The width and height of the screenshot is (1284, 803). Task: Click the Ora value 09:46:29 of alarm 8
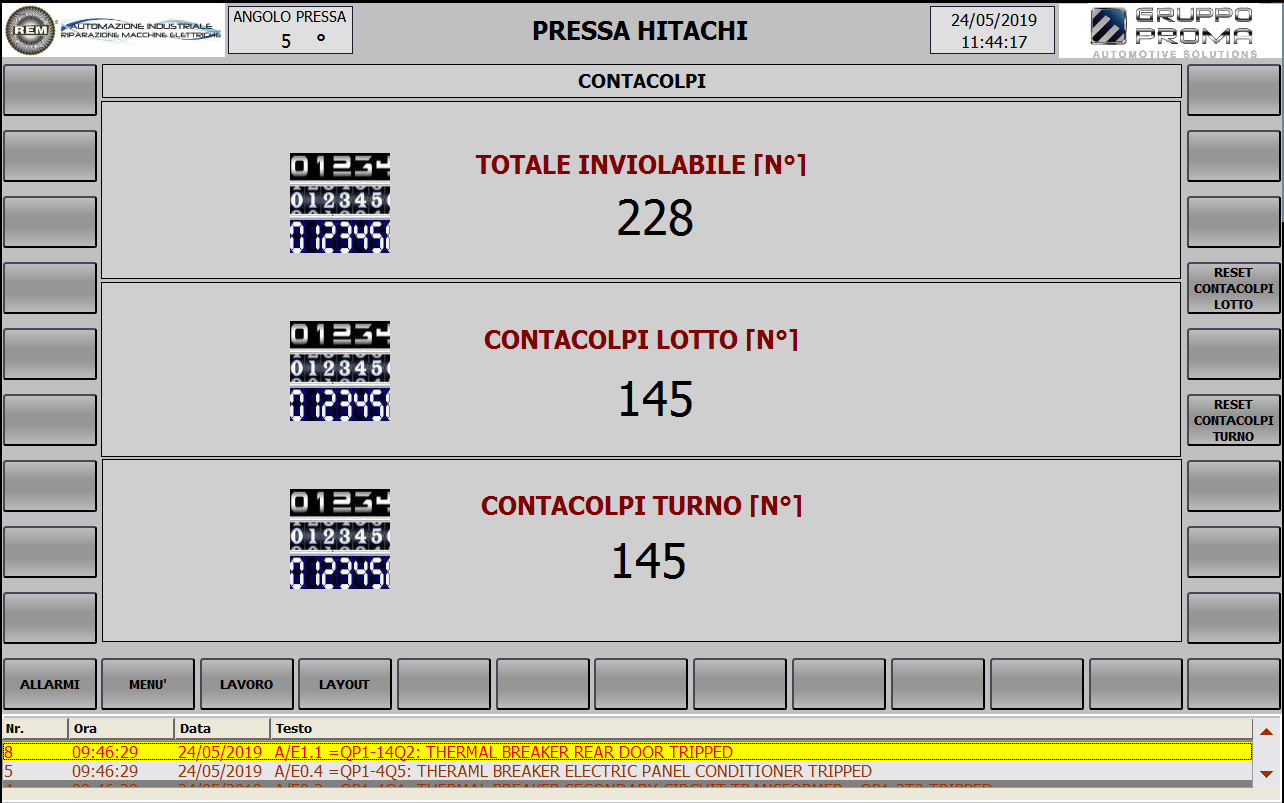[105, 752]
